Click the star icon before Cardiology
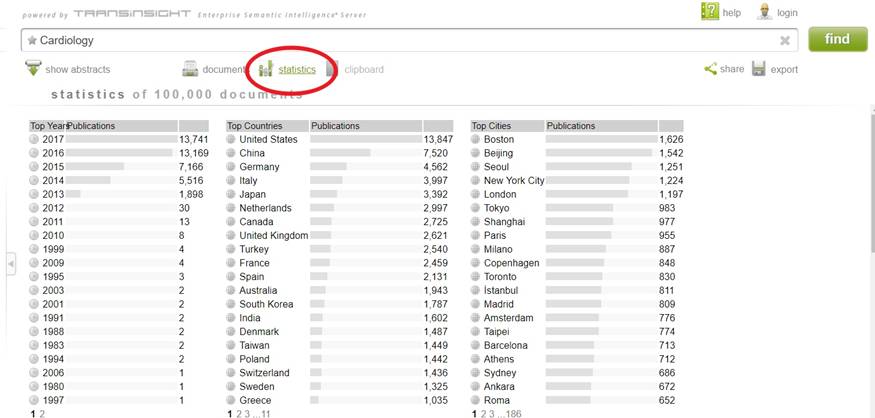The height and width of the screenshot is (418, 875). [32, 40]
